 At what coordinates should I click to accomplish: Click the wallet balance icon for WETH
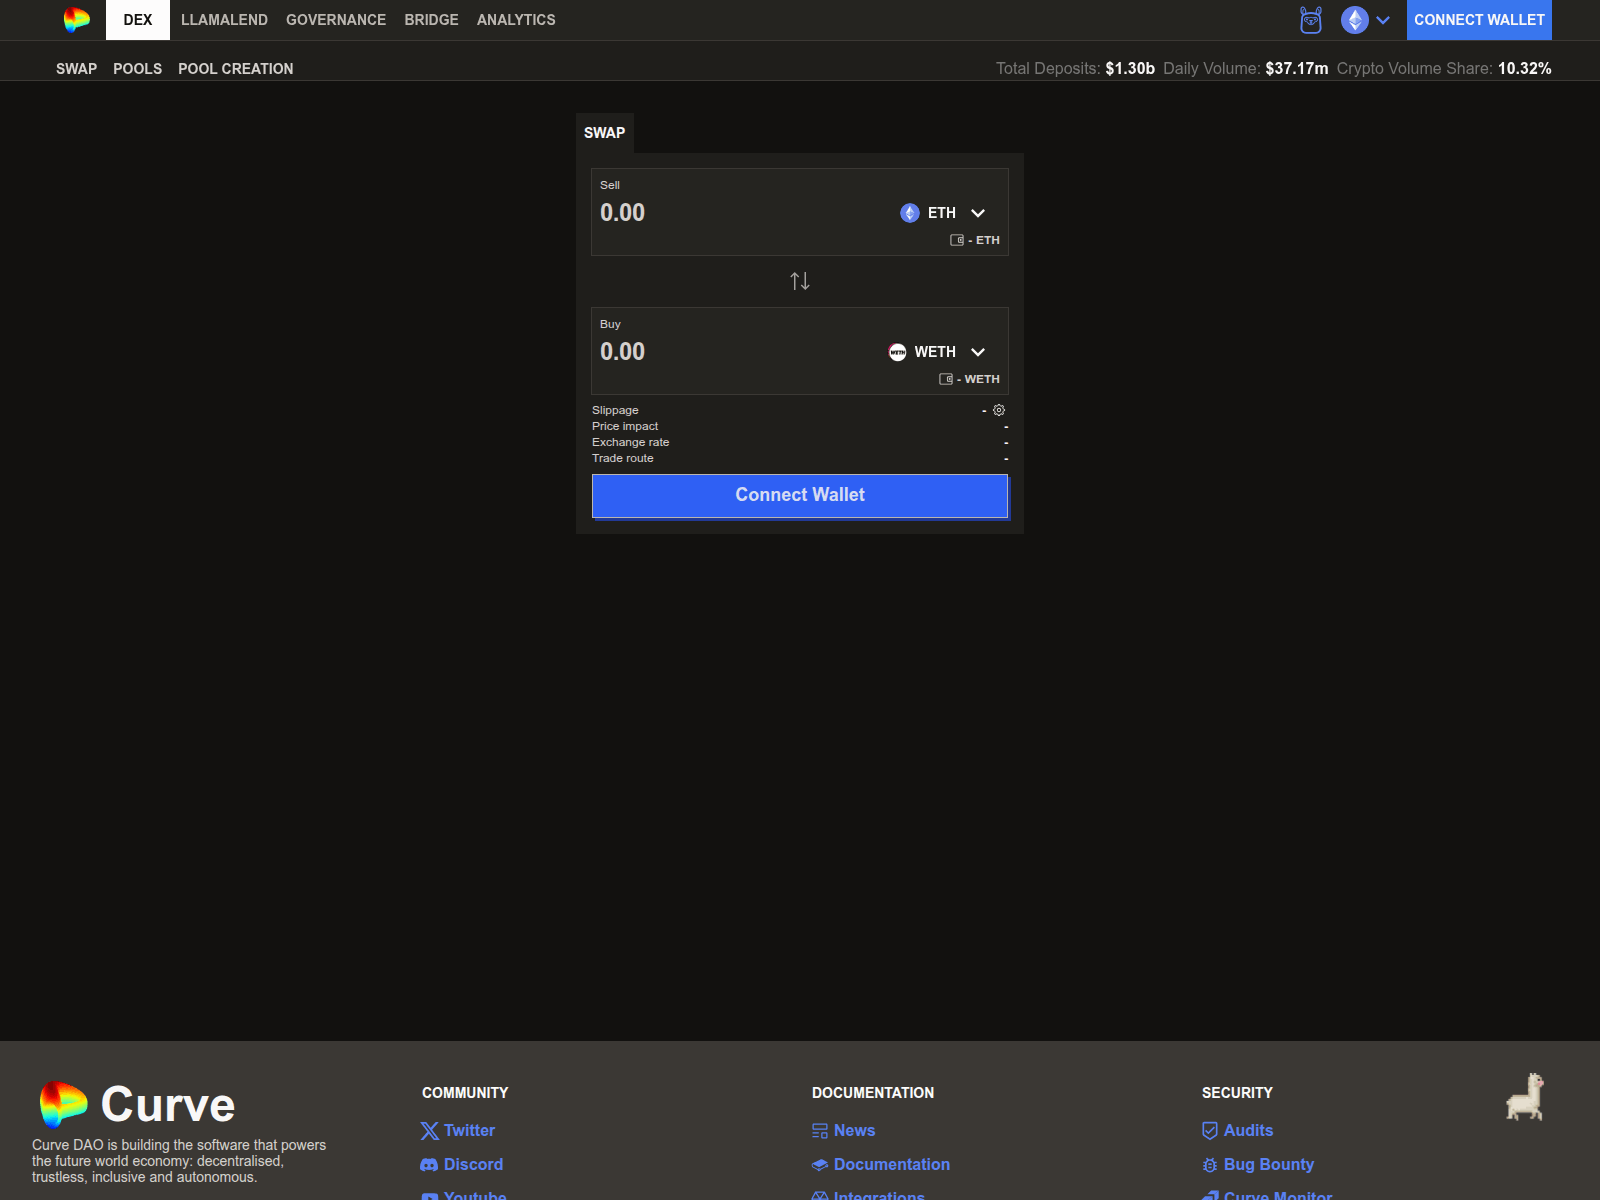[x=946, y=379]
